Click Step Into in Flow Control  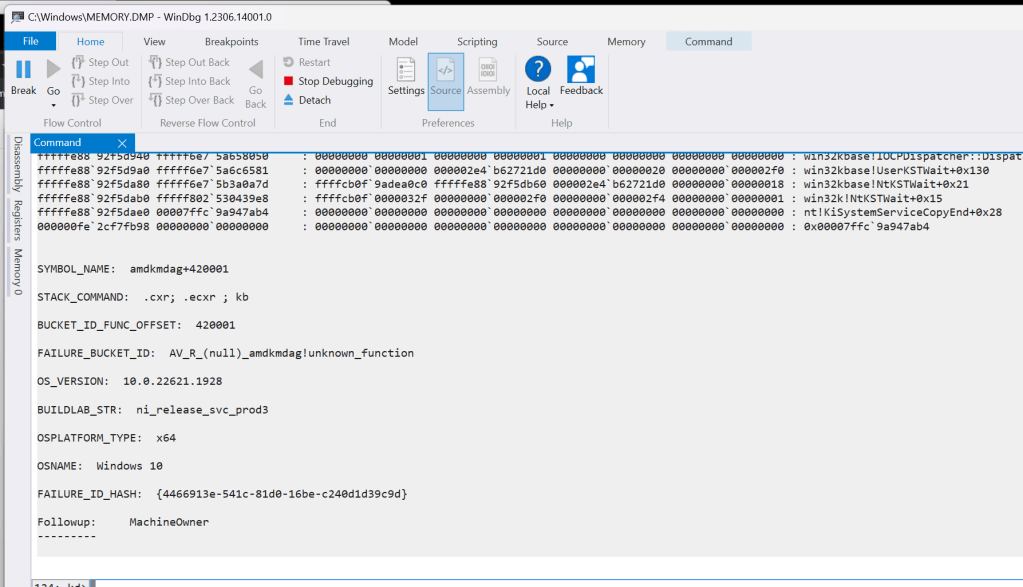(x=100, y=81)
